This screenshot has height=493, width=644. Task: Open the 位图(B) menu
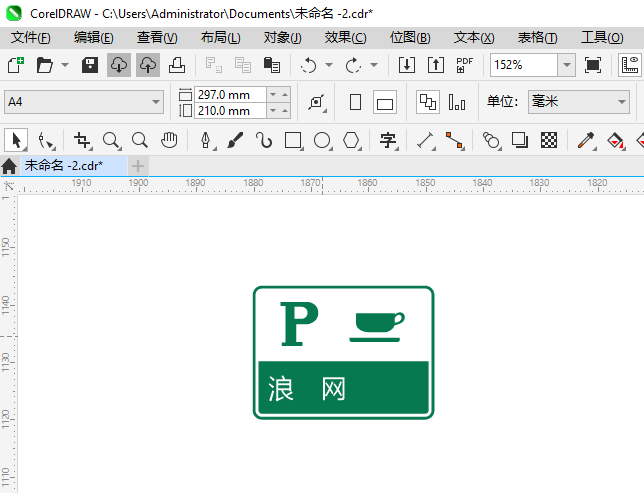point(410,38)
